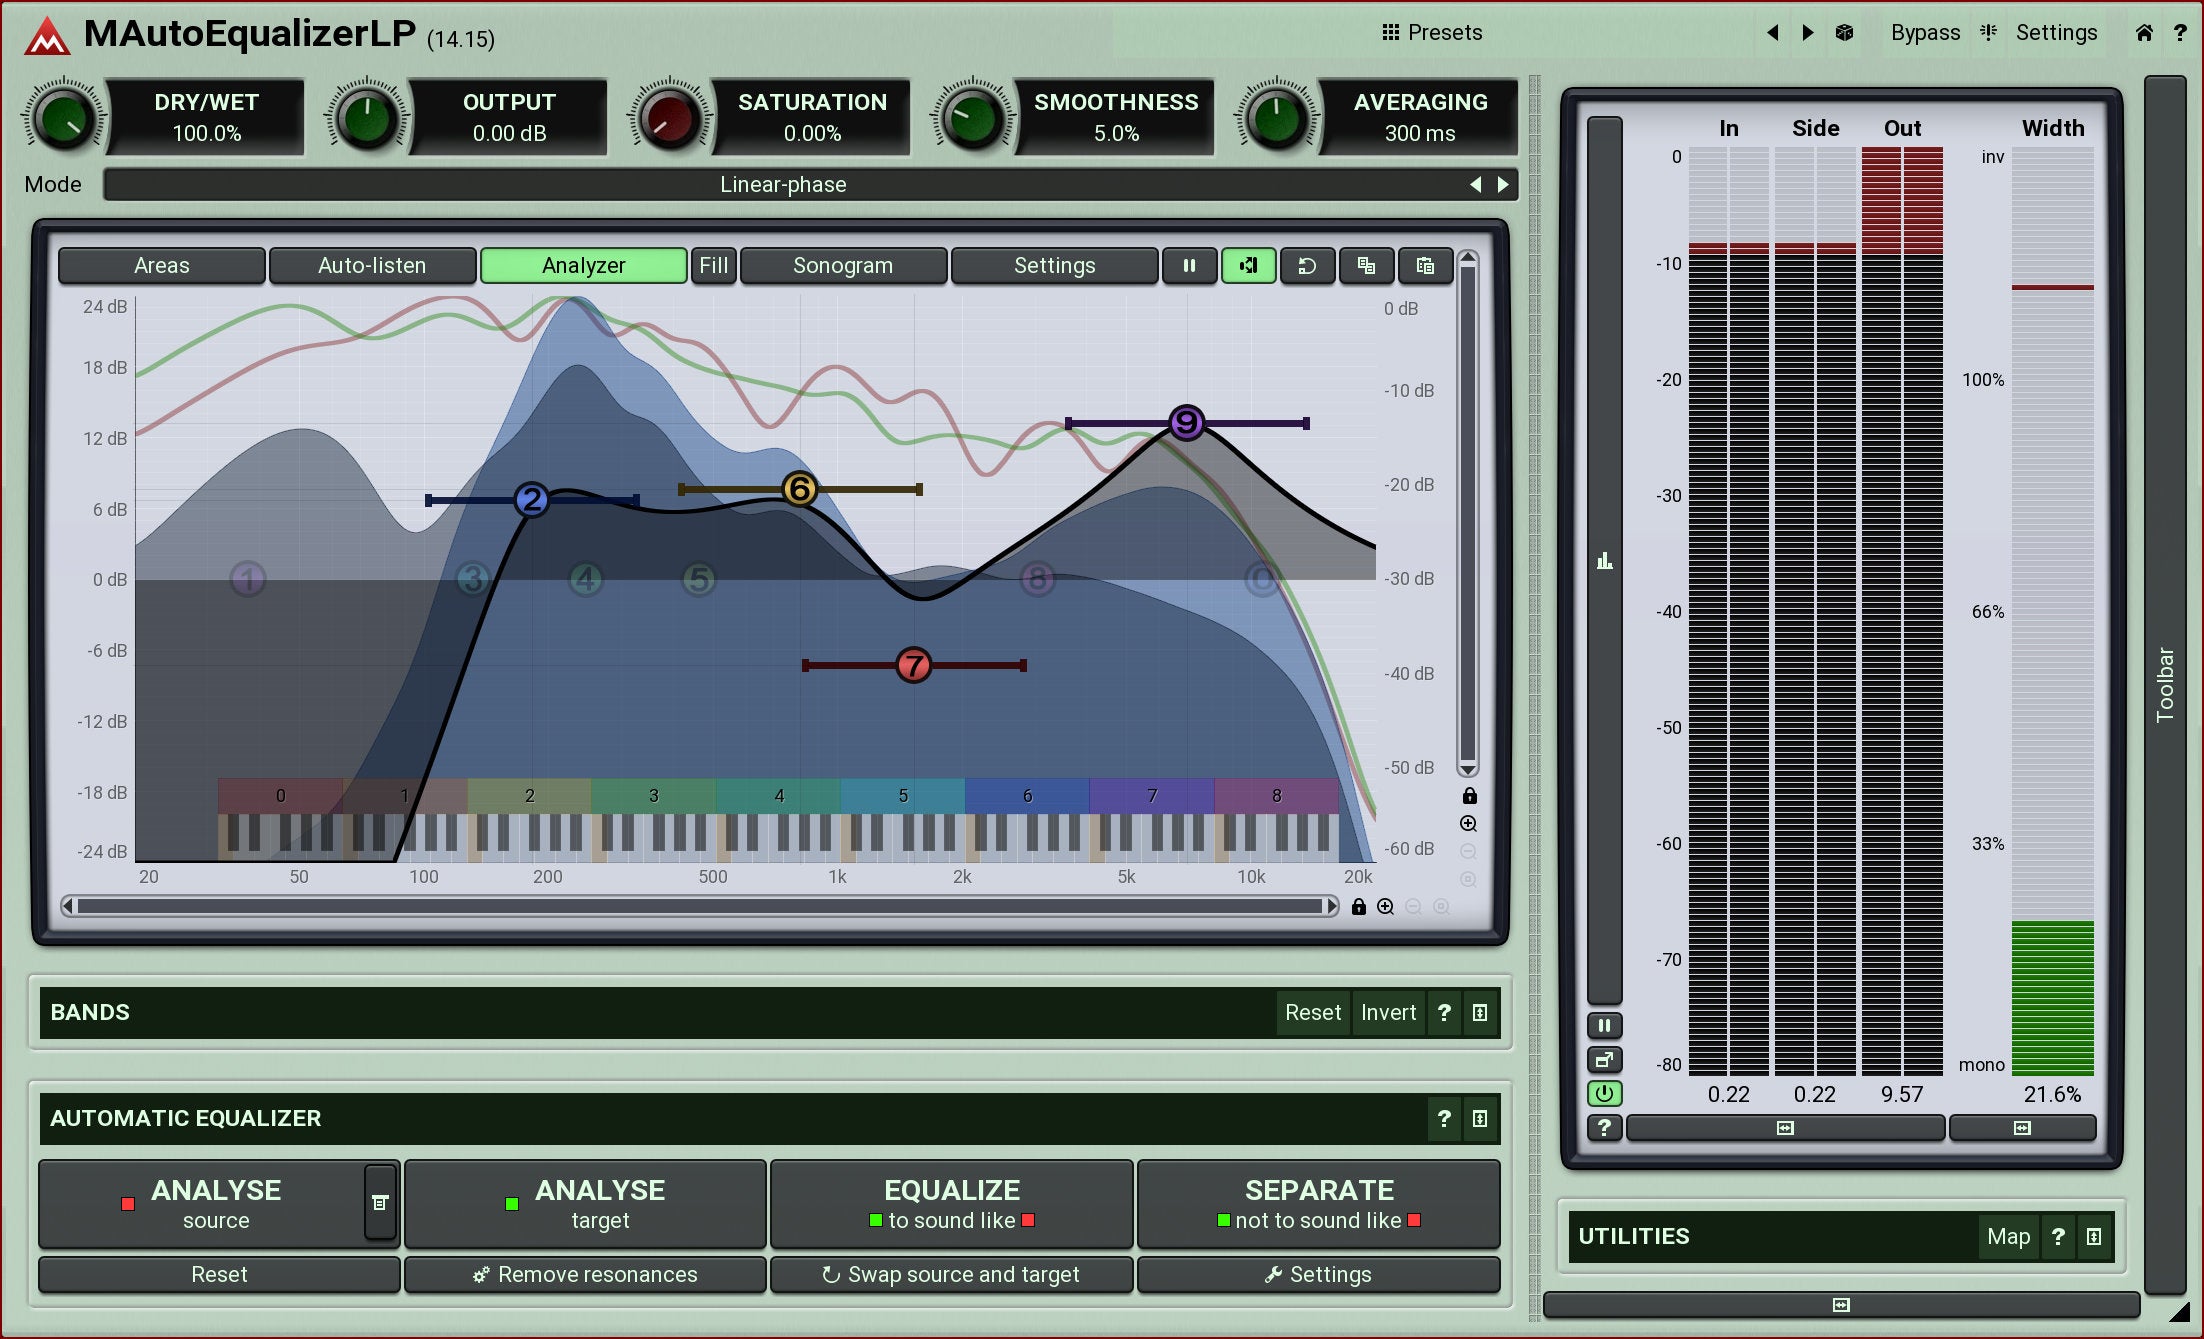2204x1339 pixels.
Task: Click the copy icon above graph
Action: click(1366, 266)
